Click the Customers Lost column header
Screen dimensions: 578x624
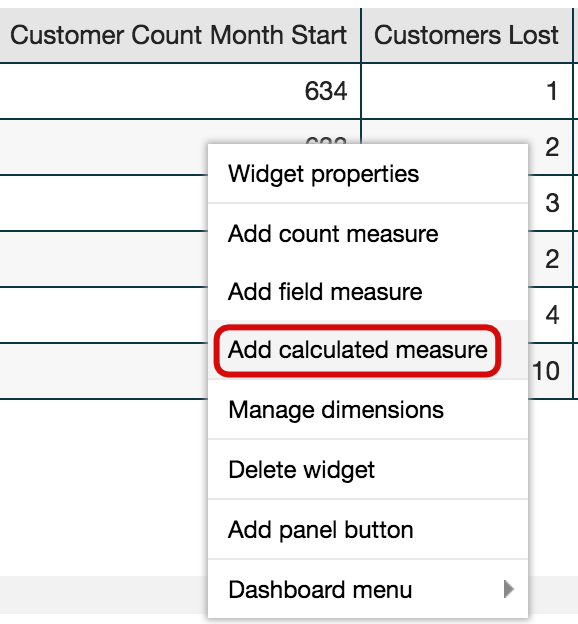tap(467, 35)
